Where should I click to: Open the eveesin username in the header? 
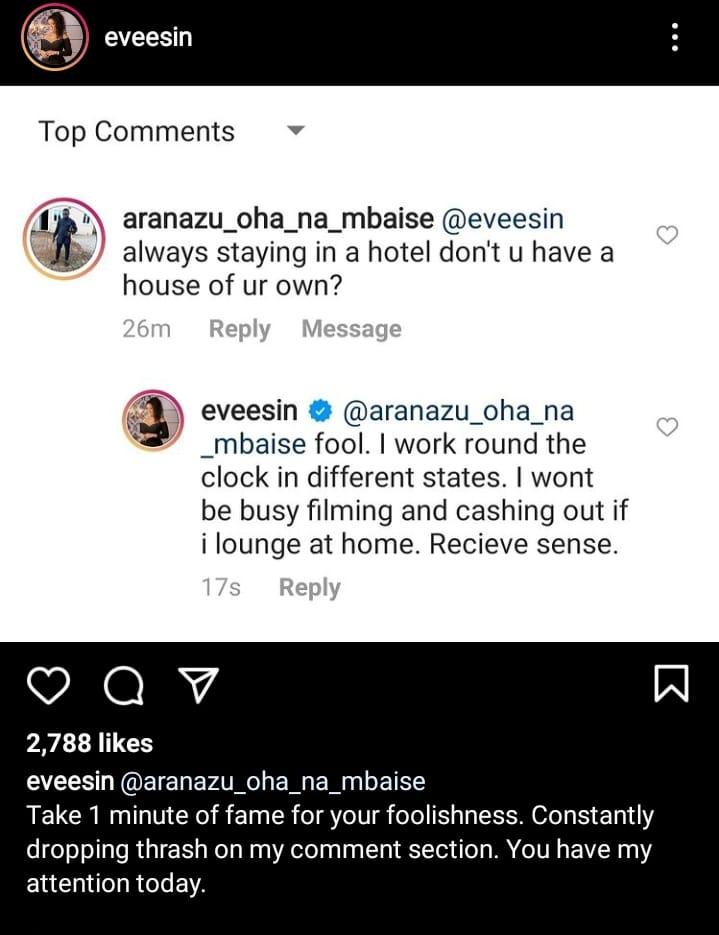pos(148,38)
